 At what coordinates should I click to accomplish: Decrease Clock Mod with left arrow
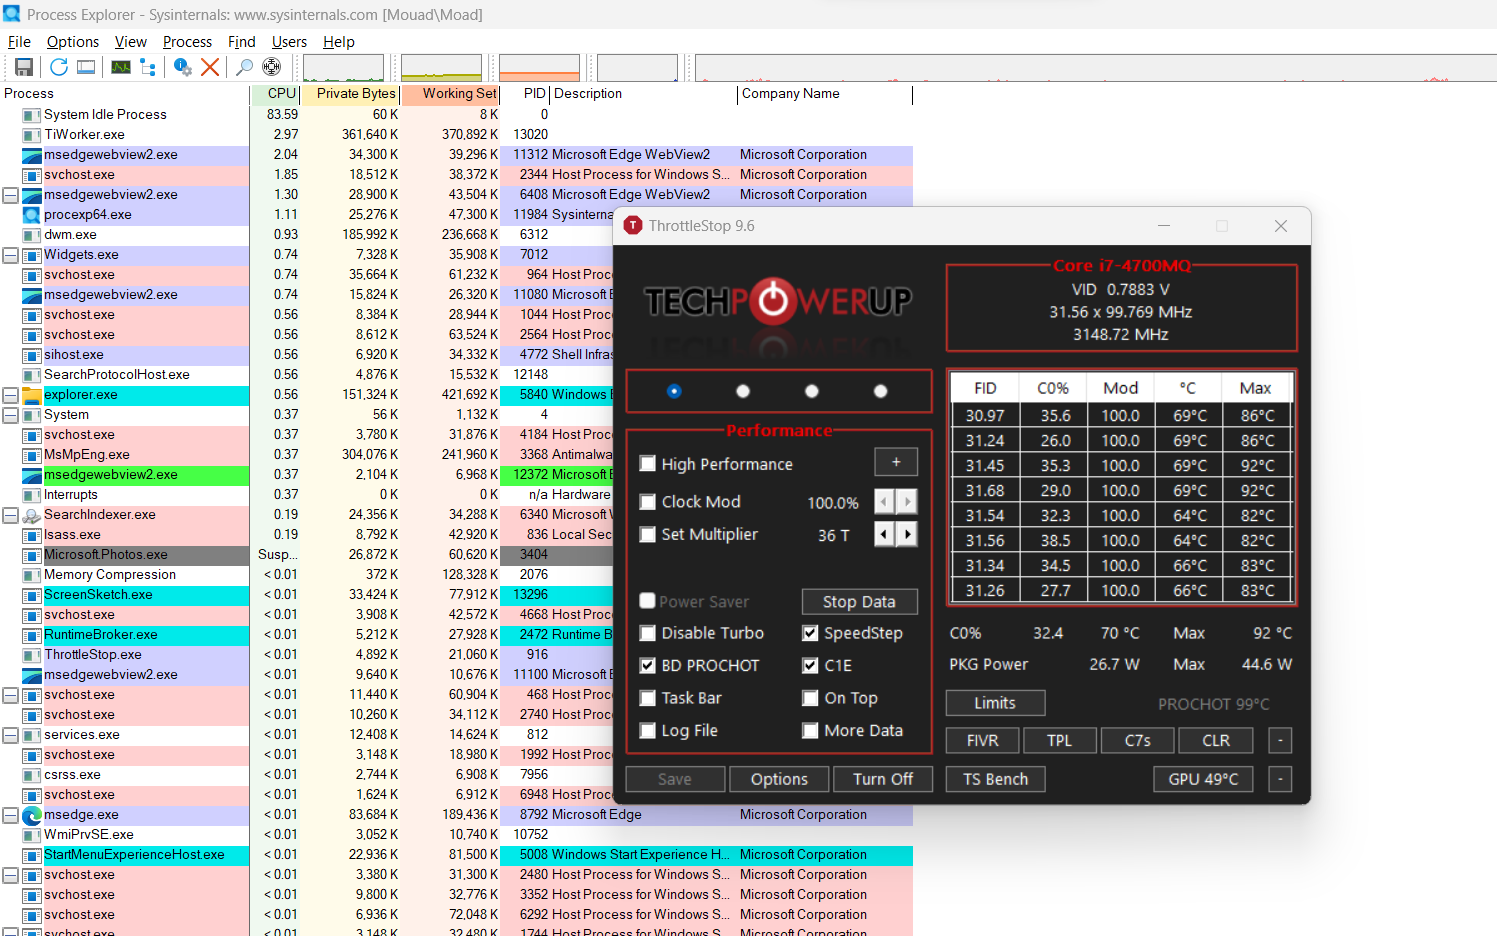tap(884, 502)
